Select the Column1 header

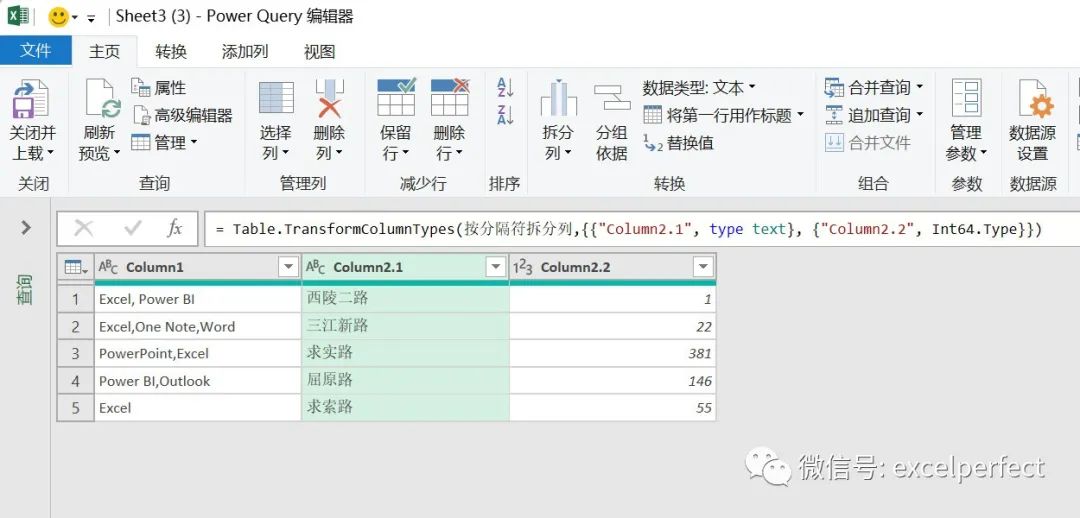pyautogui.click(x=198, y=267)
